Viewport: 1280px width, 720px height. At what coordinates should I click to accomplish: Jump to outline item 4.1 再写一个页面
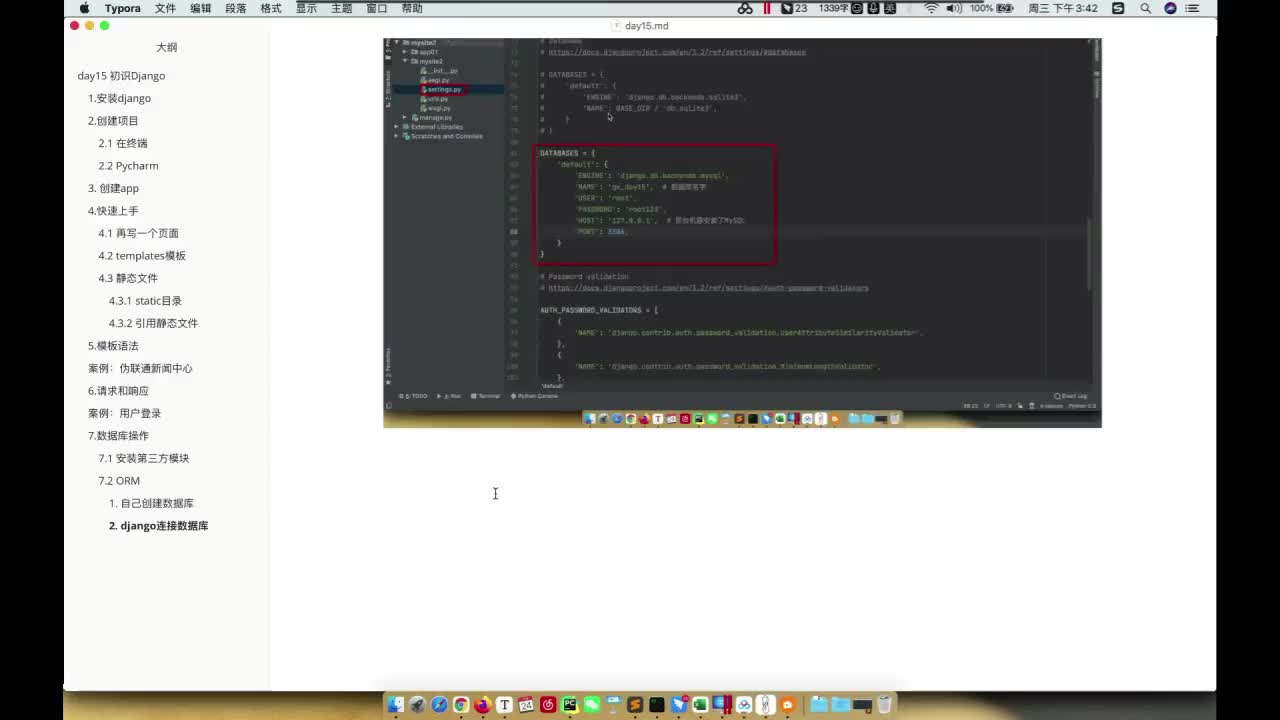pos(138,233)
